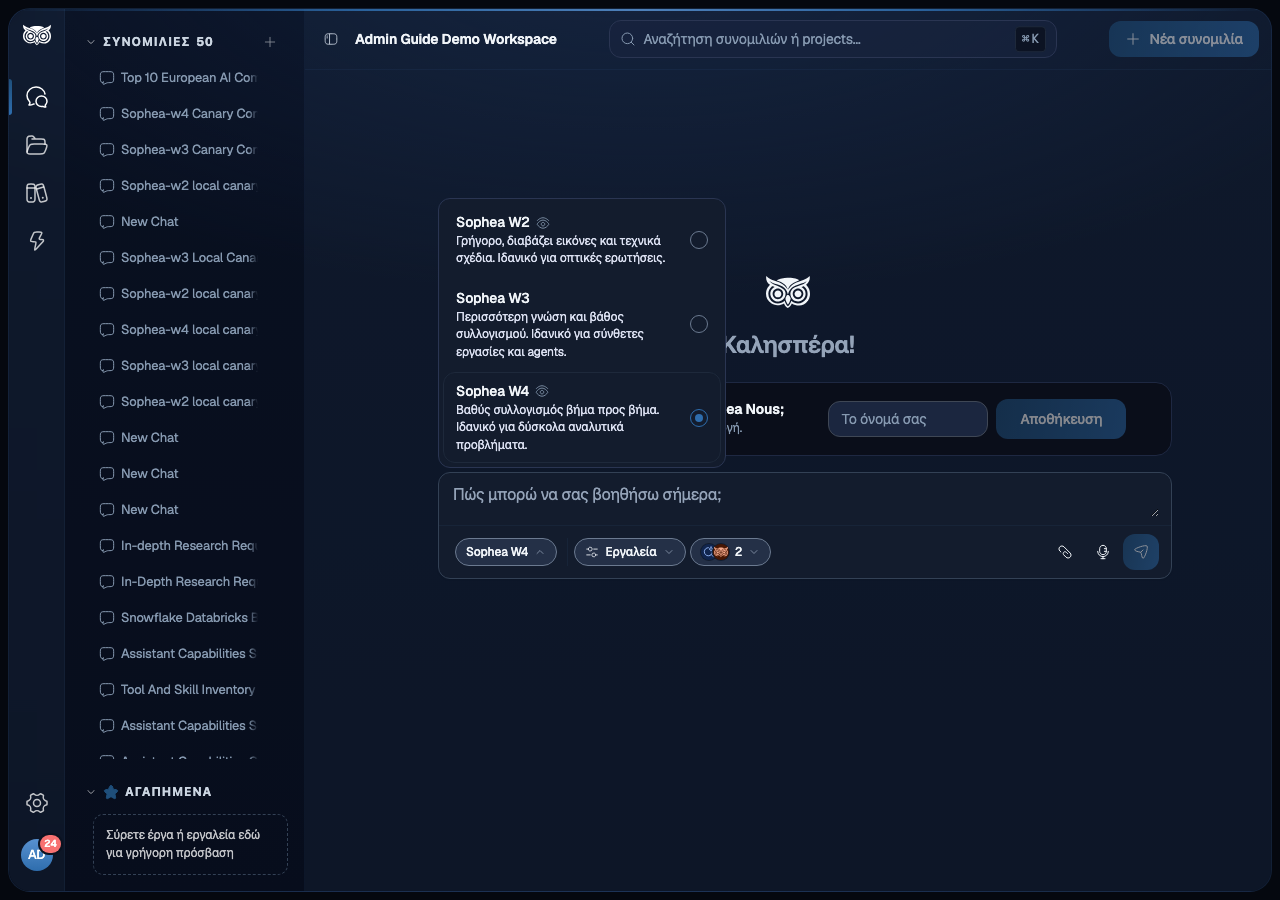Open the agents dropdown showing 2

730,552
